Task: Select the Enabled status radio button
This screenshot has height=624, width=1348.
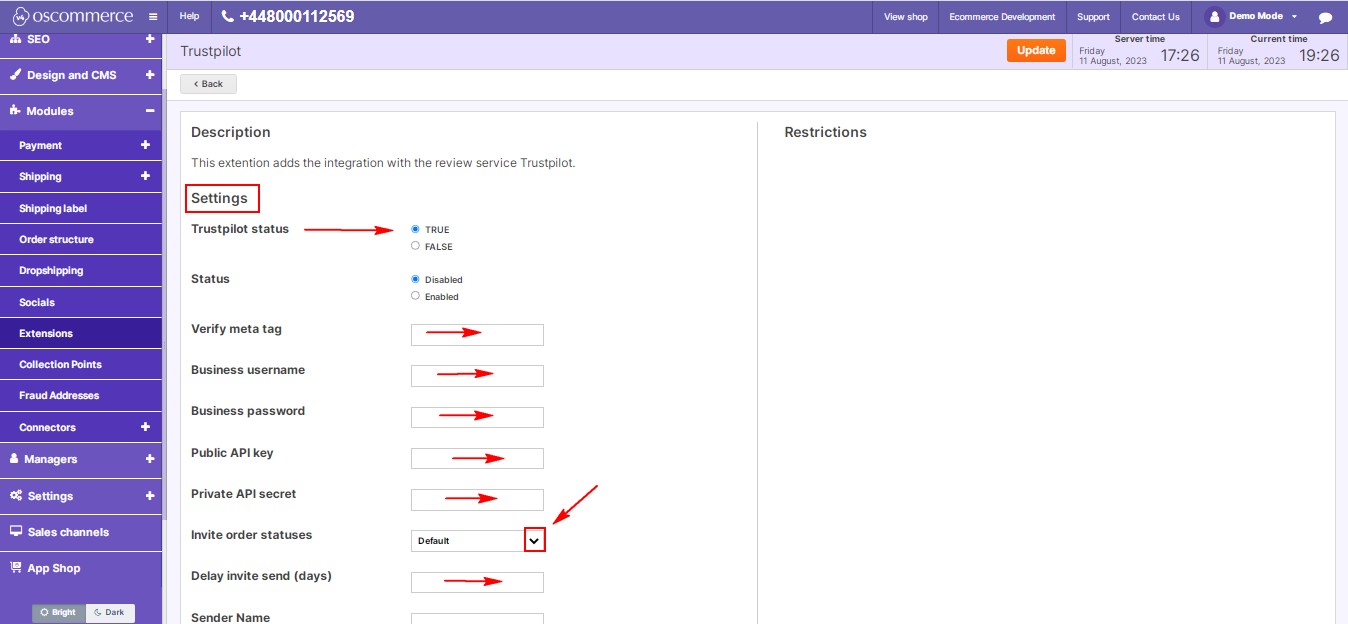Action: (x=415, y=295)
